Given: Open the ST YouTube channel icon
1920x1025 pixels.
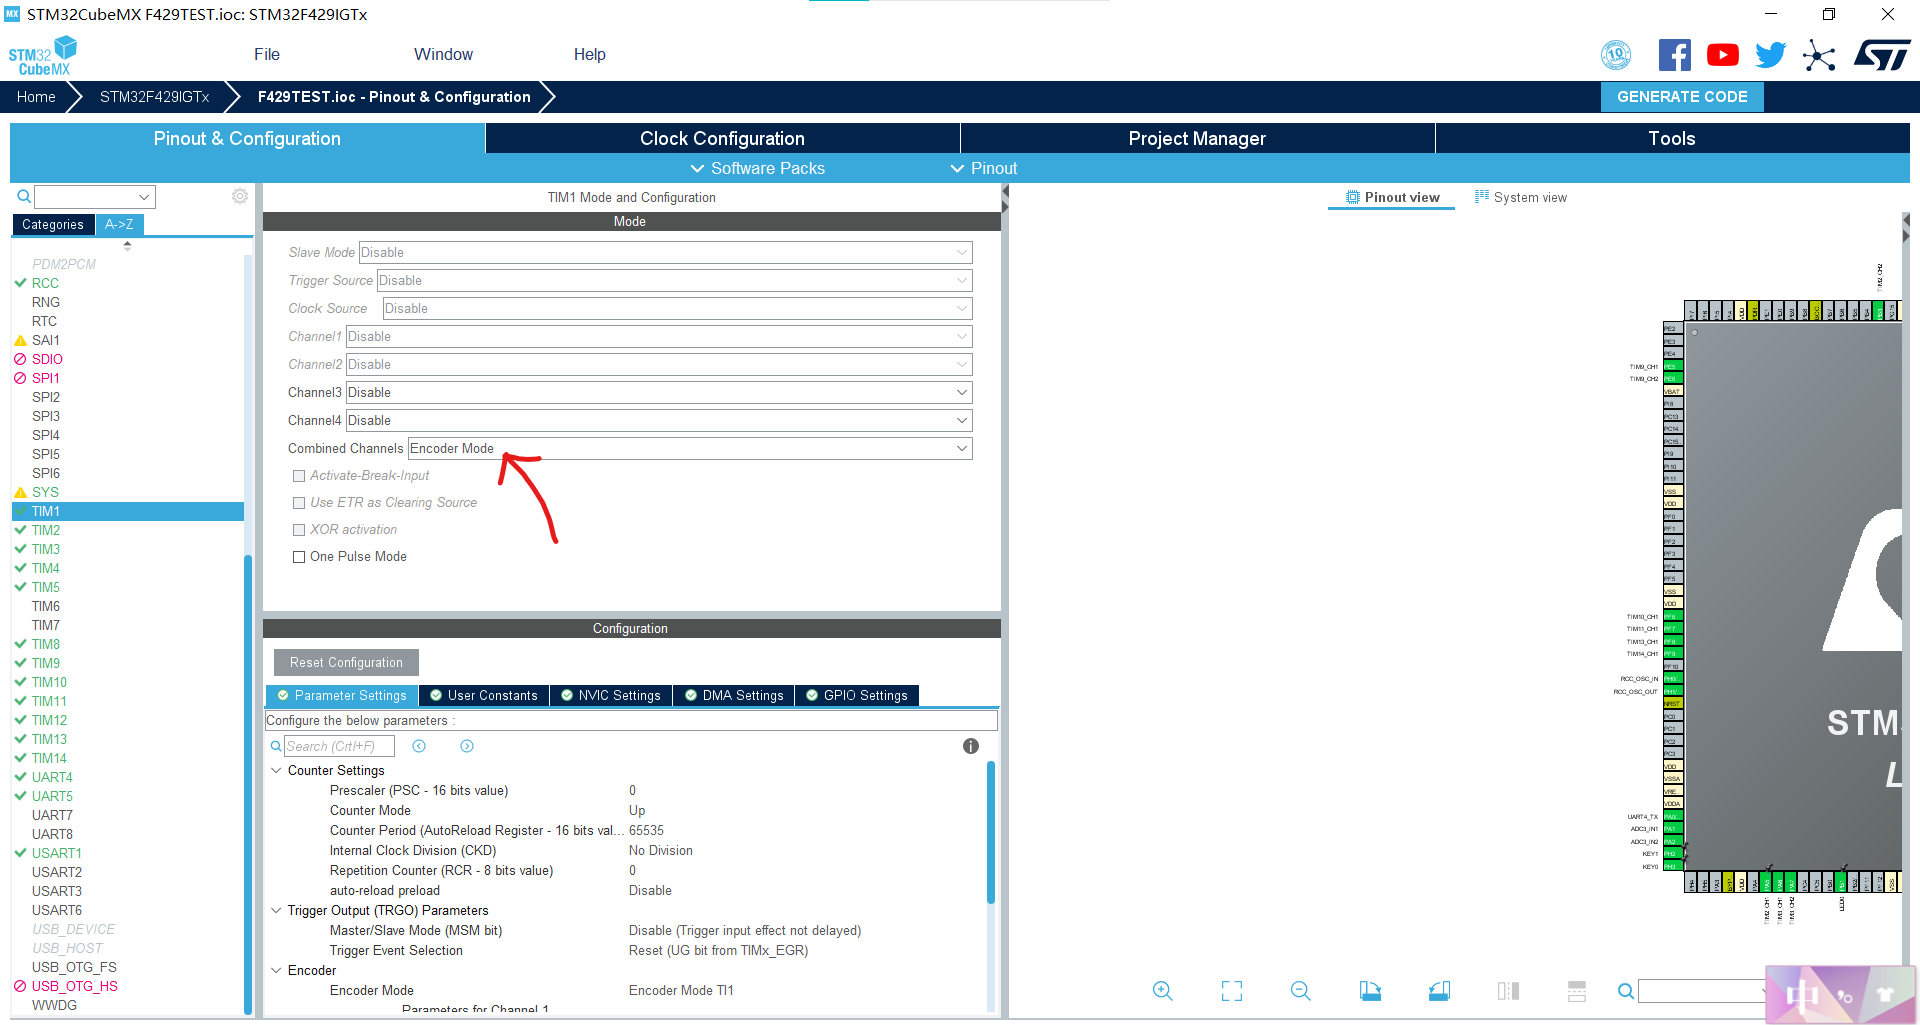Looking at the screenshot, I should coord(1722,55).
